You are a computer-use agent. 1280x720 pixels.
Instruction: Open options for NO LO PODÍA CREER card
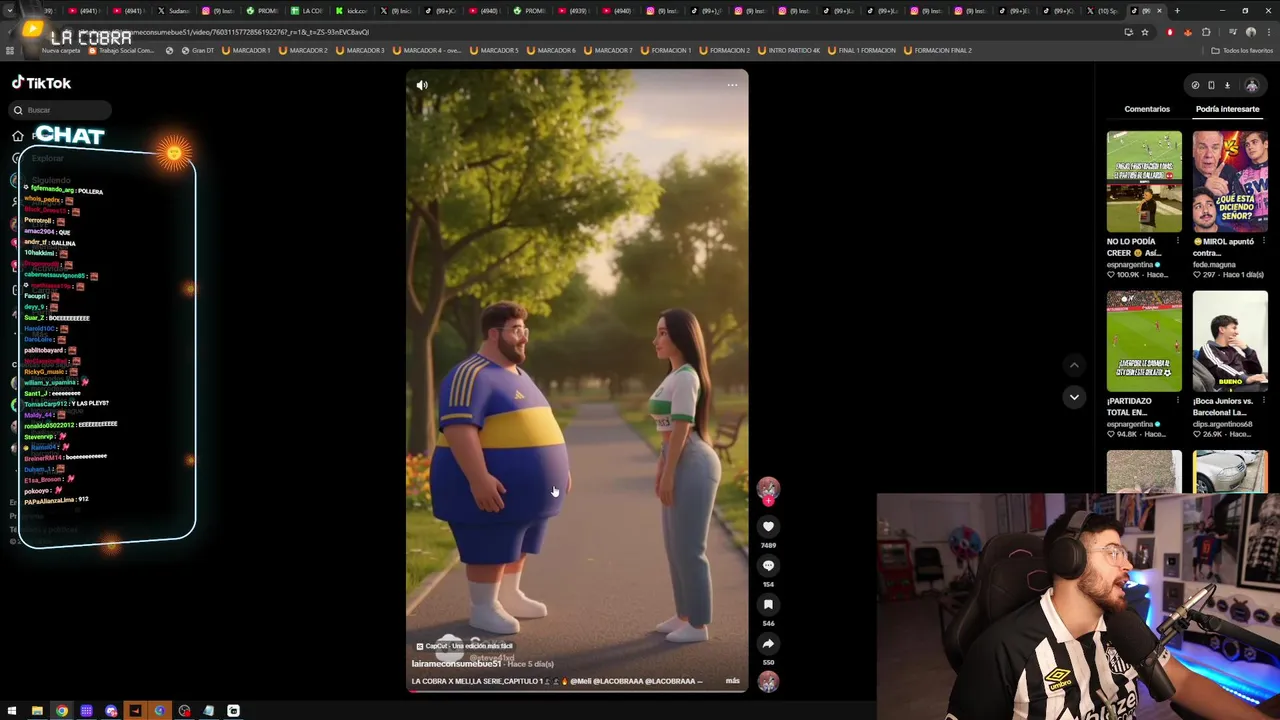[1177, 241]
